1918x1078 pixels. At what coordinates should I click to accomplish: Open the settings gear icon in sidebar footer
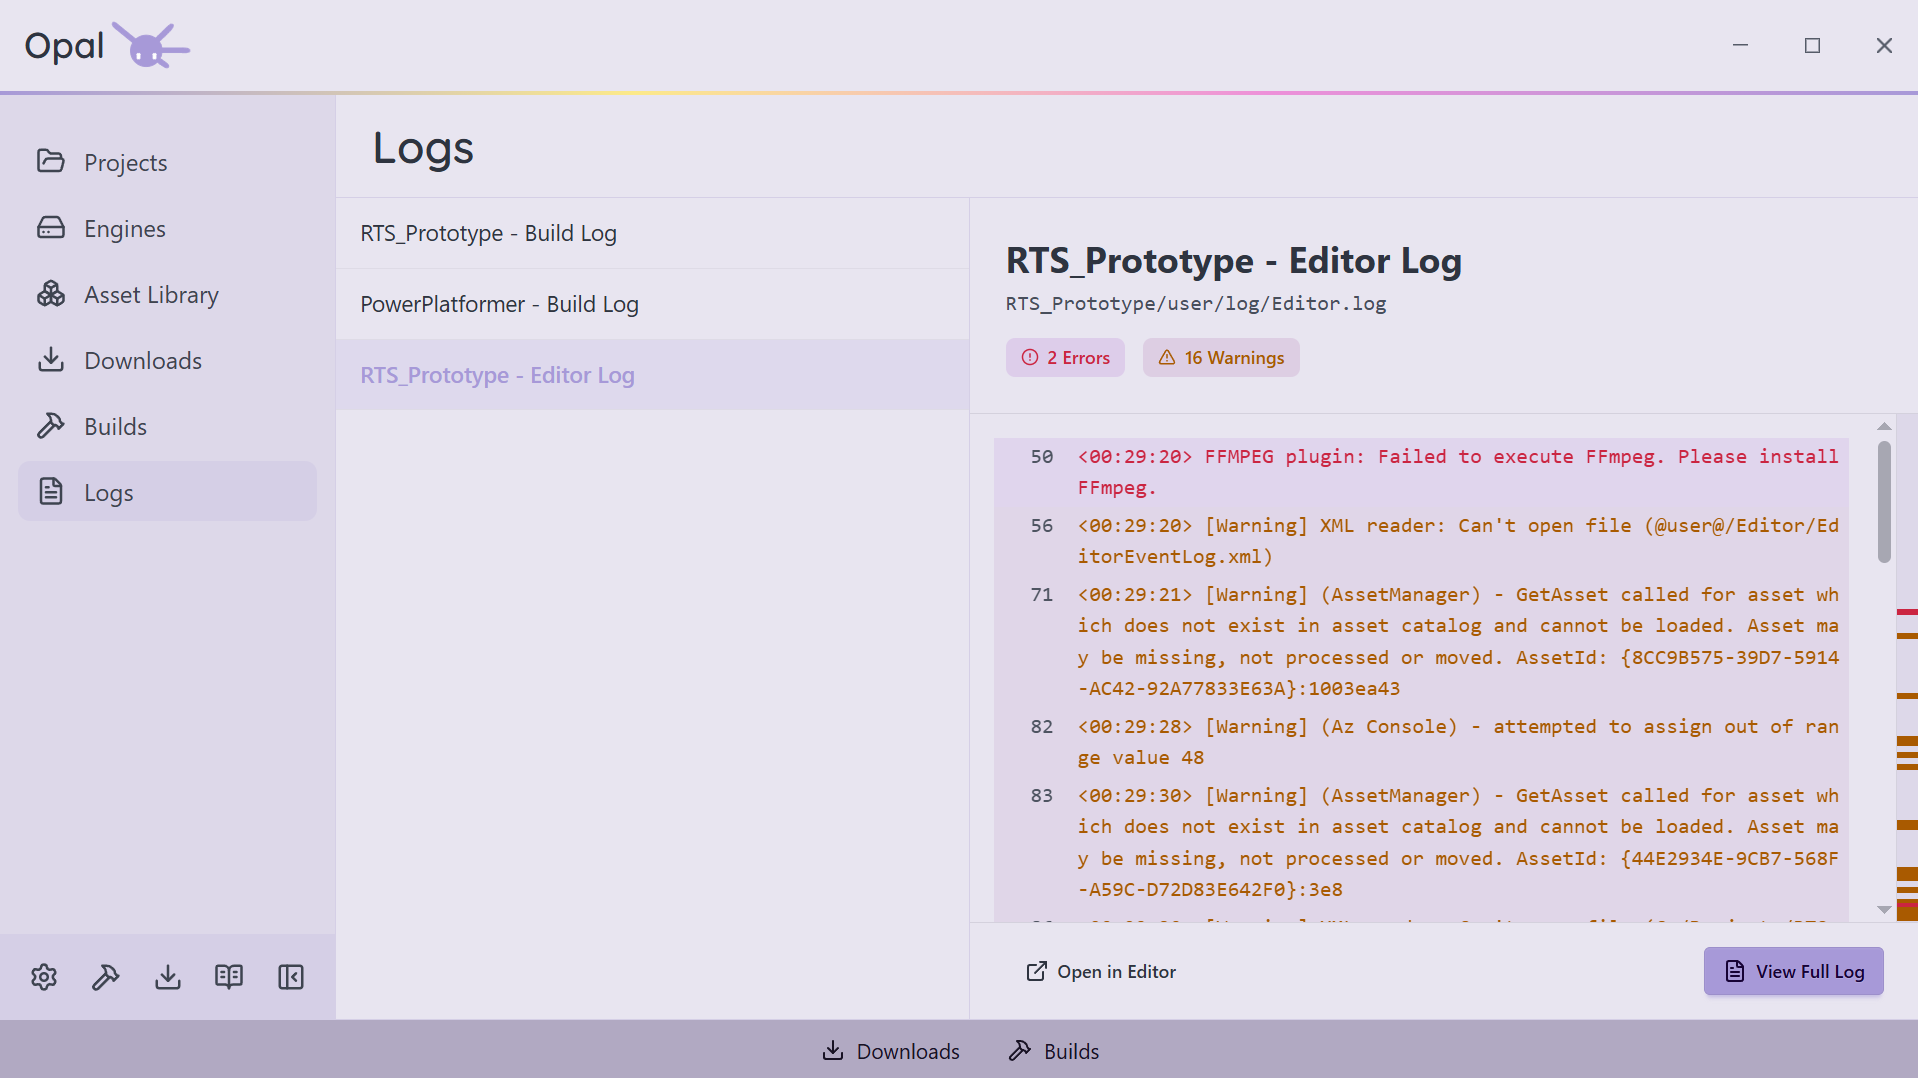pos(44,977)
